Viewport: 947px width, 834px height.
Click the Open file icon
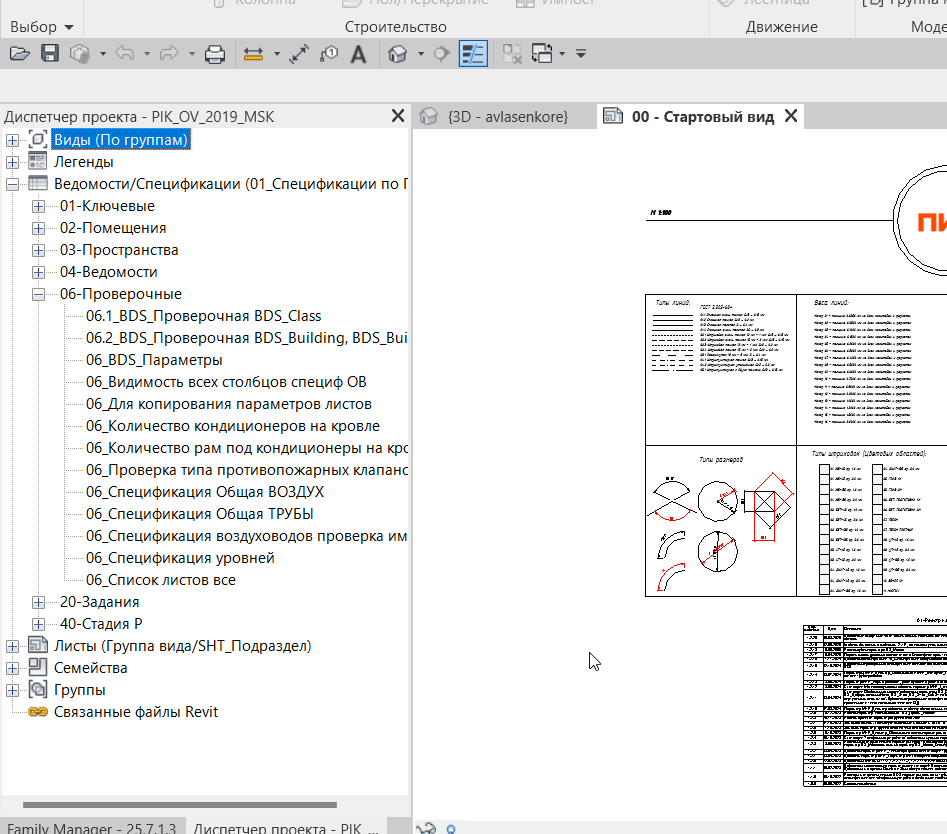(19, 54)
